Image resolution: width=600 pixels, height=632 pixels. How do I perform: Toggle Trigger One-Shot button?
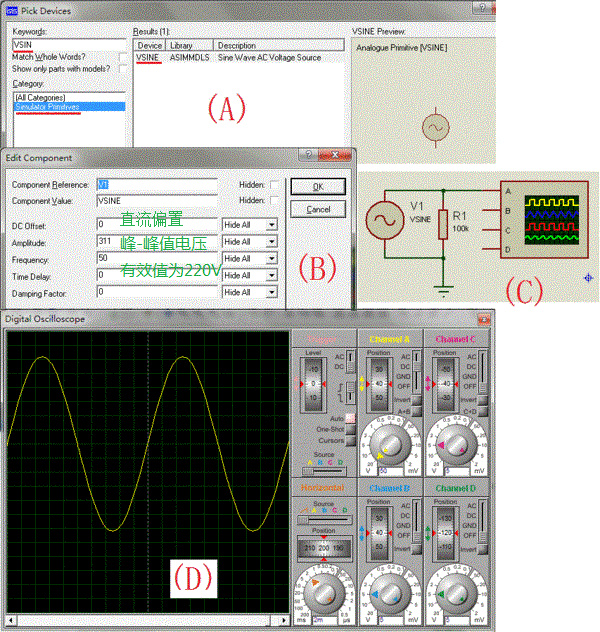[x=351, y=429]
